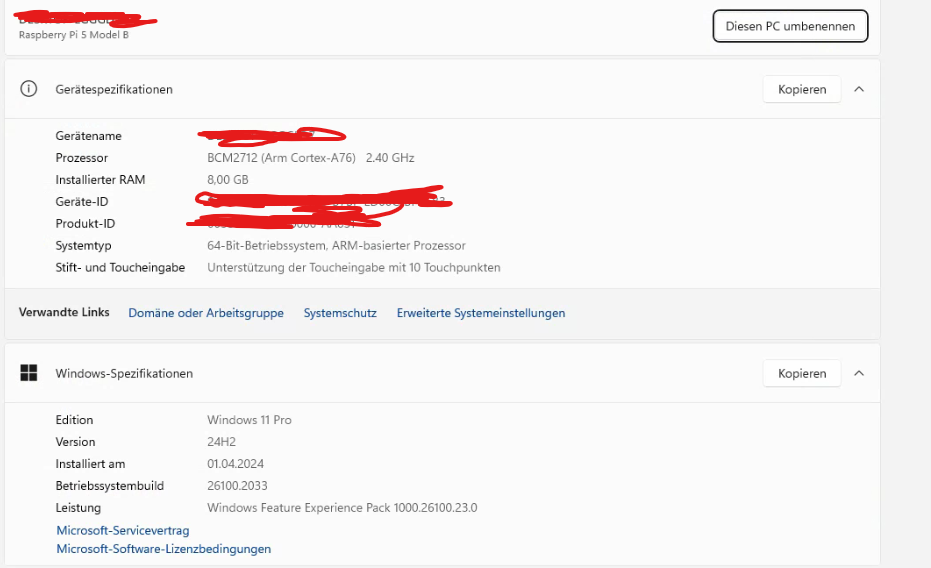Click the Prozessor label

coord(82,158)
